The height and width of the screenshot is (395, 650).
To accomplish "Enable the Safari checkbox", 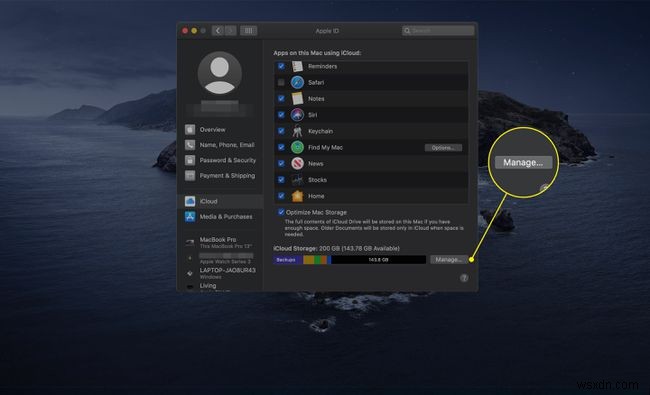I will pyautogui.click(x=281, y=82).
